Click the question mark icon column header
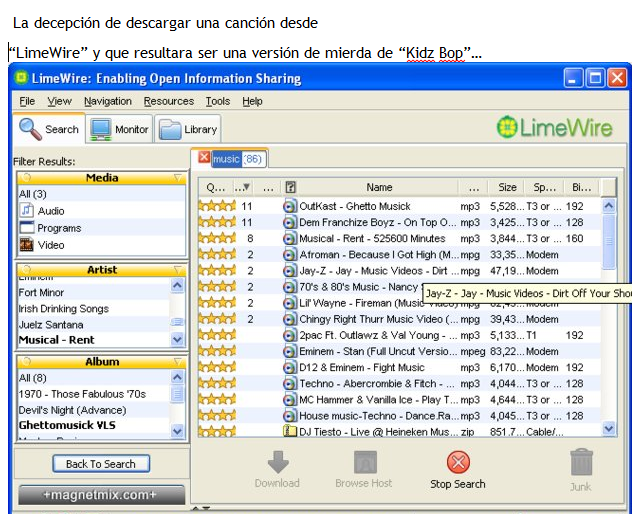Image resolution: width=632 pixels, height=514 pixels. pyautogui.click(x=290, y=187)
